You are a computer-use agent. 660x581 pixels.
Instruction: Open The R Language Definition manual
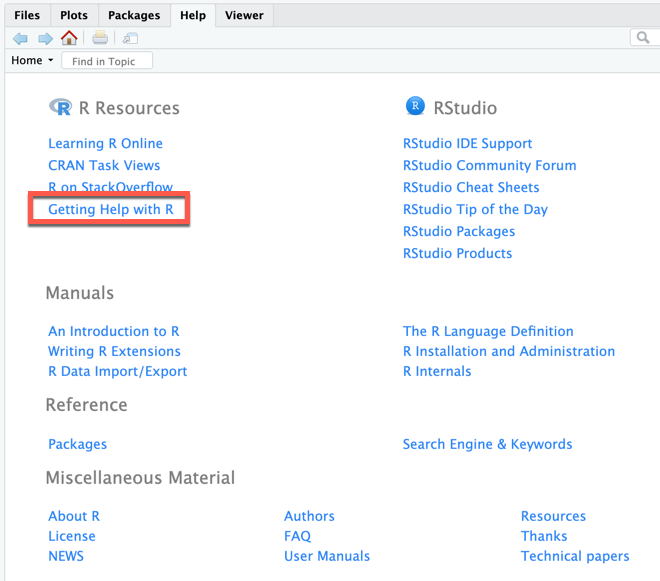(x=488, y=331)
